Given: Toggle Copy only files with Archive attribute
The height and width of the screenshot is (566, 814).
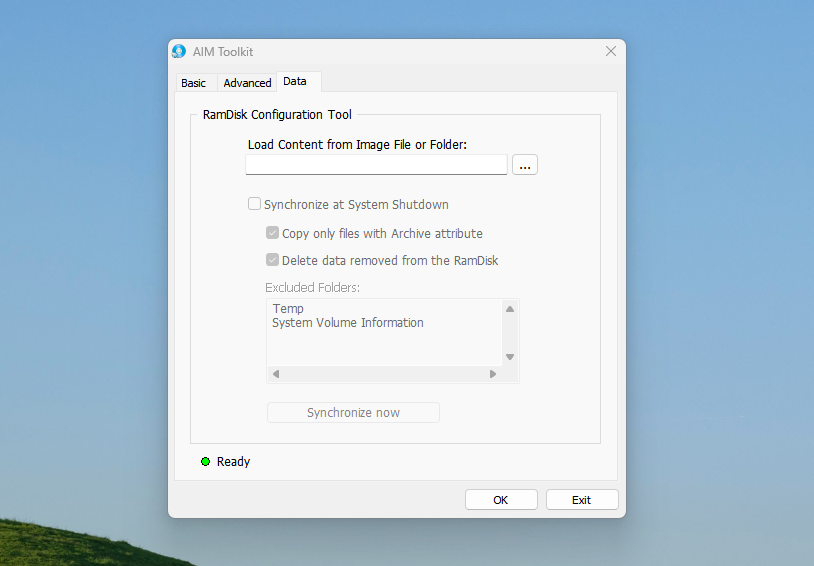Looking at the screenshot, I should (272, 233).
